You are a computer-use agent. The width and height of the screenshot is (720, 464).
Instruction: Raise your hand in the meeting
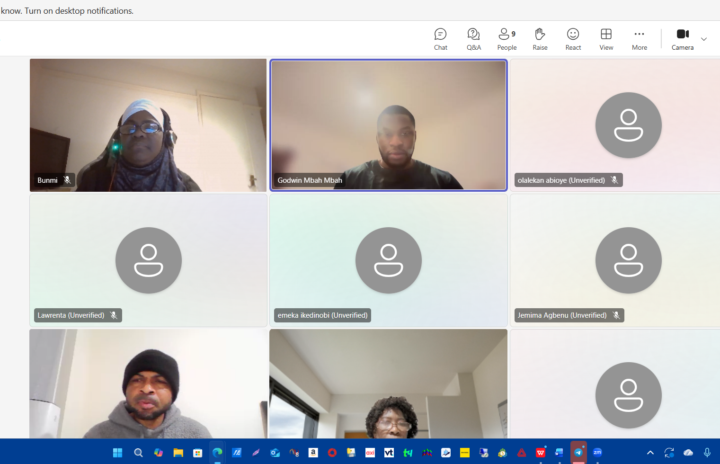(540, 39)
